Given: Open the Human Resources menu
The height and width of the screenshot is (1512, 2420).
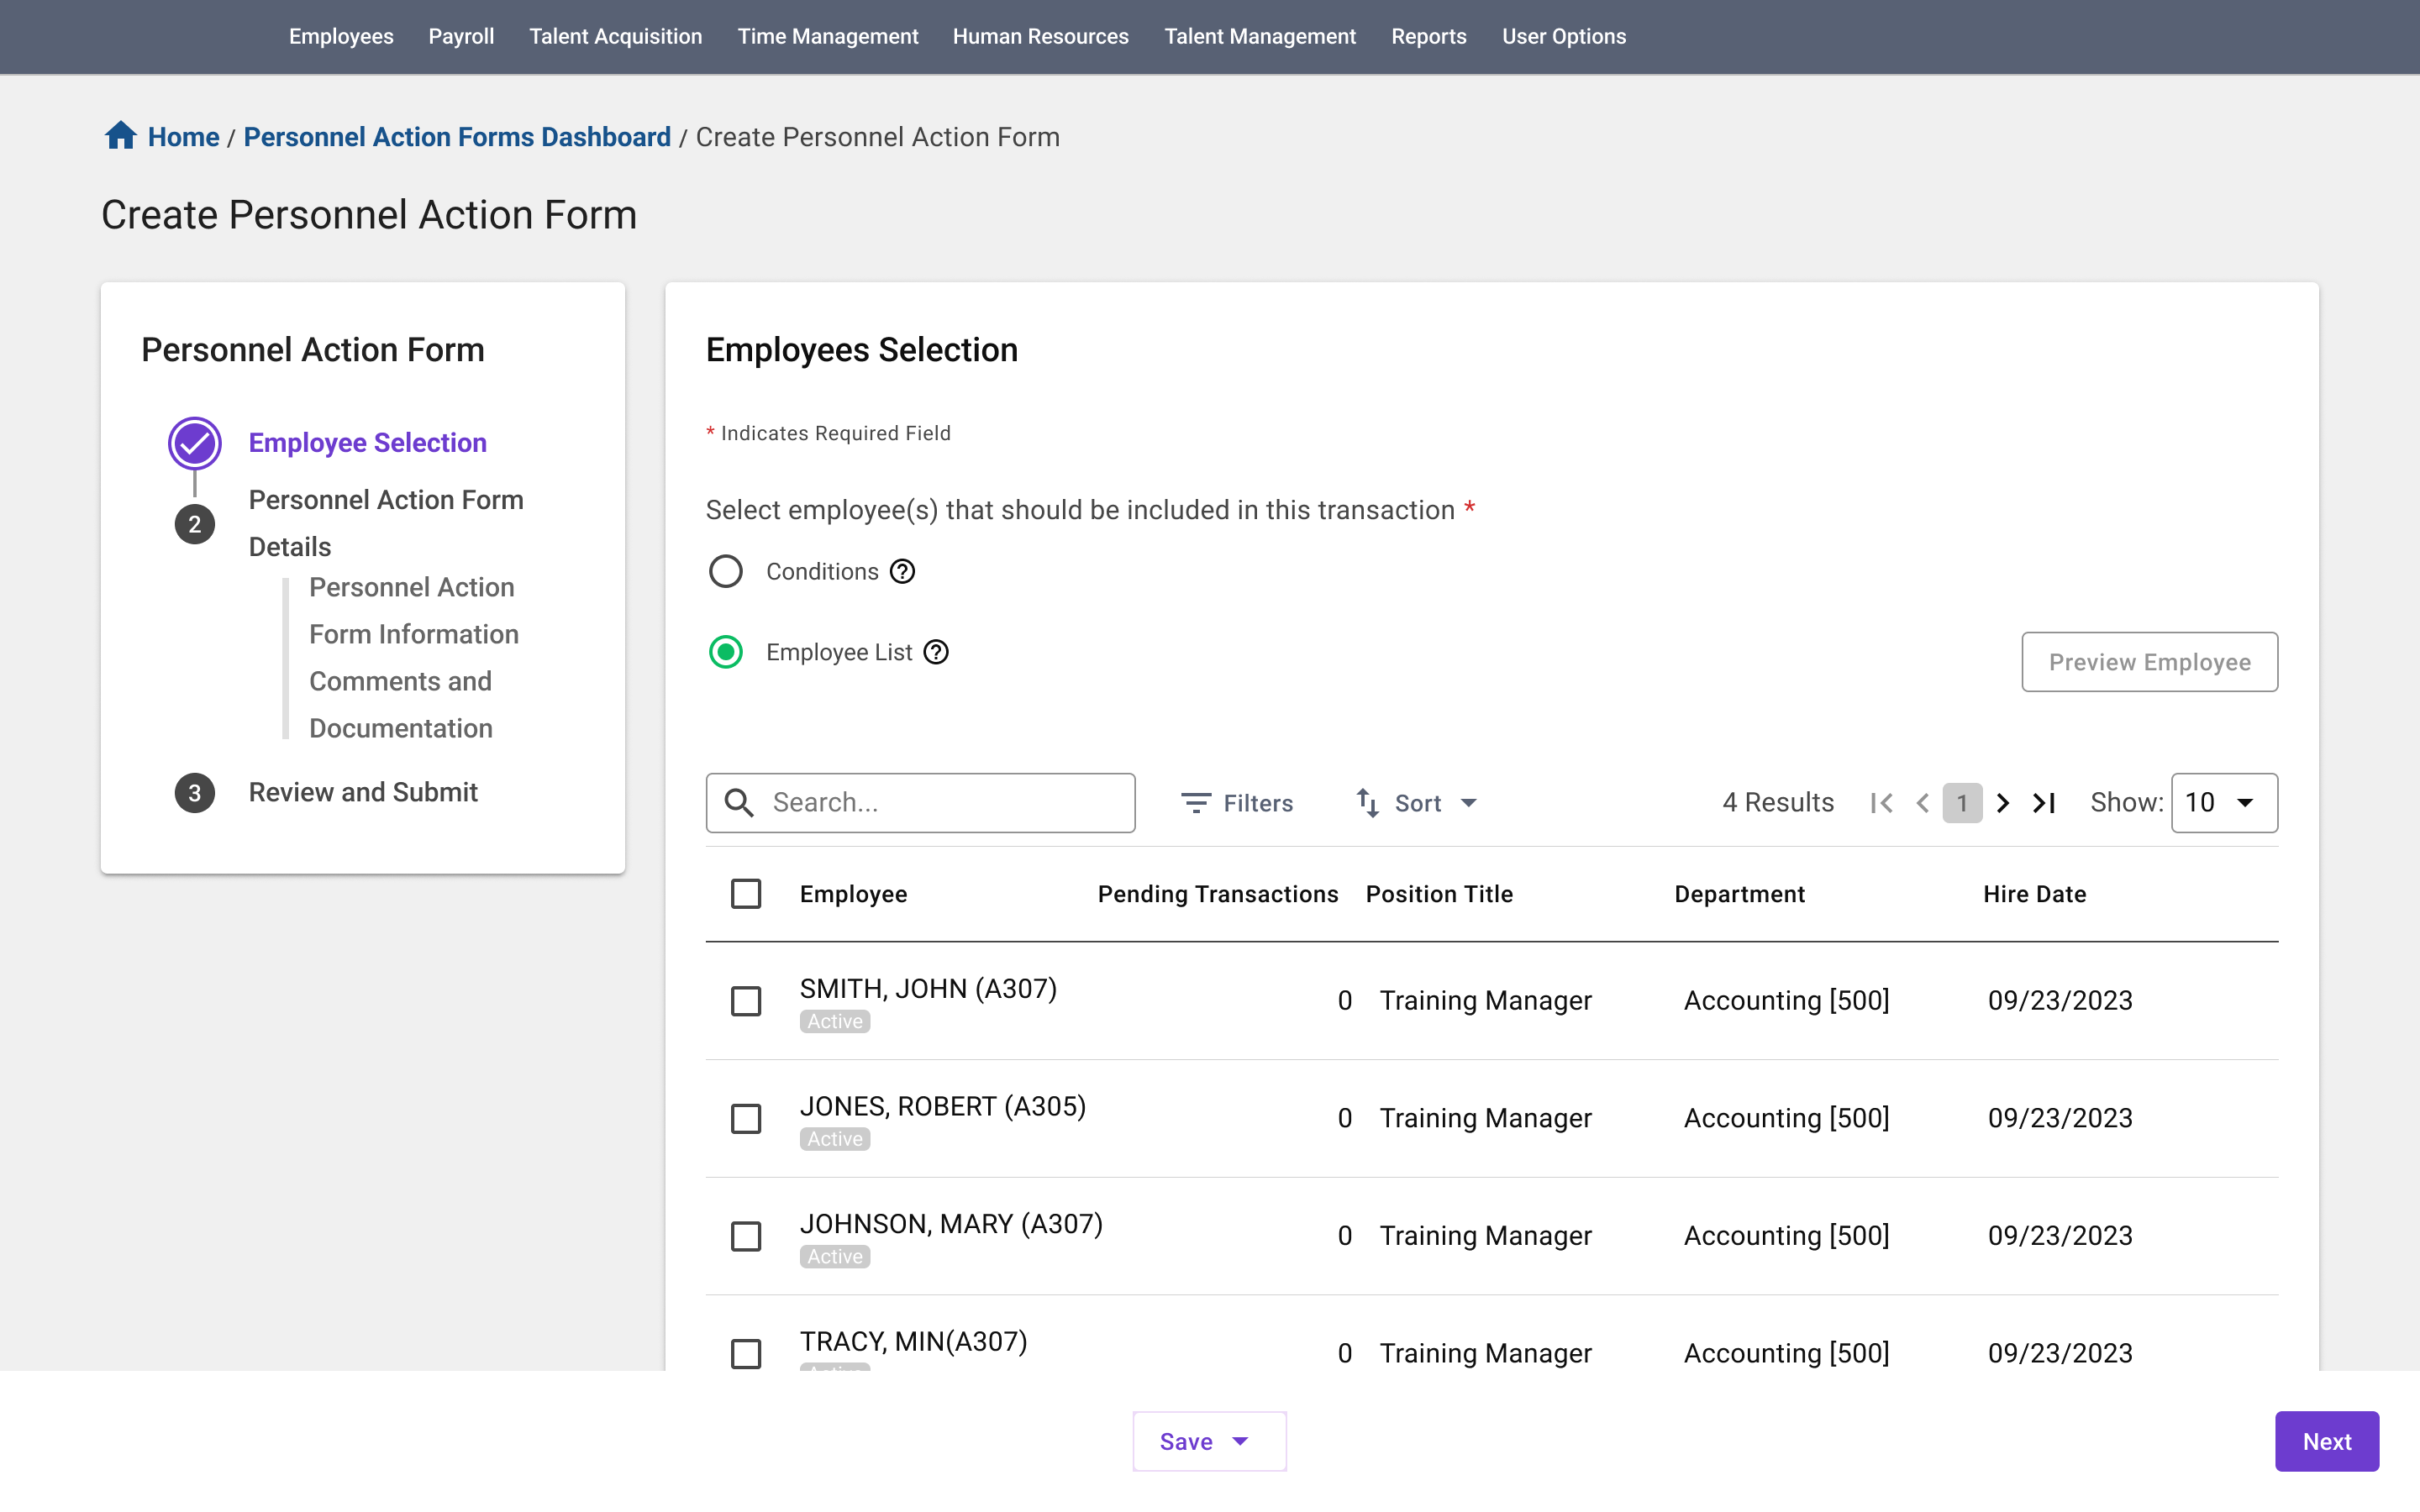Looking at the screenshot, I should tap(1040, 36).
